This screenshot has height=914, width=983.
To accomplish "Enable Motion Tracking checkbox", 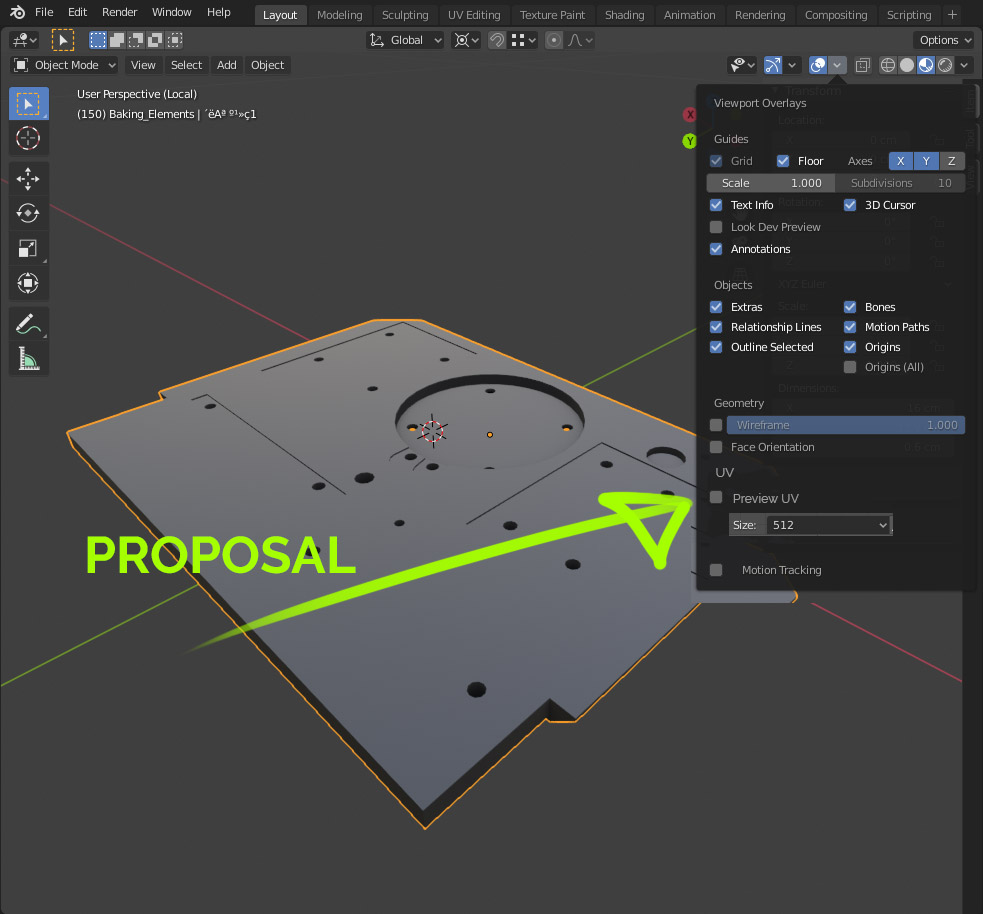I will [x=716, y=570].
